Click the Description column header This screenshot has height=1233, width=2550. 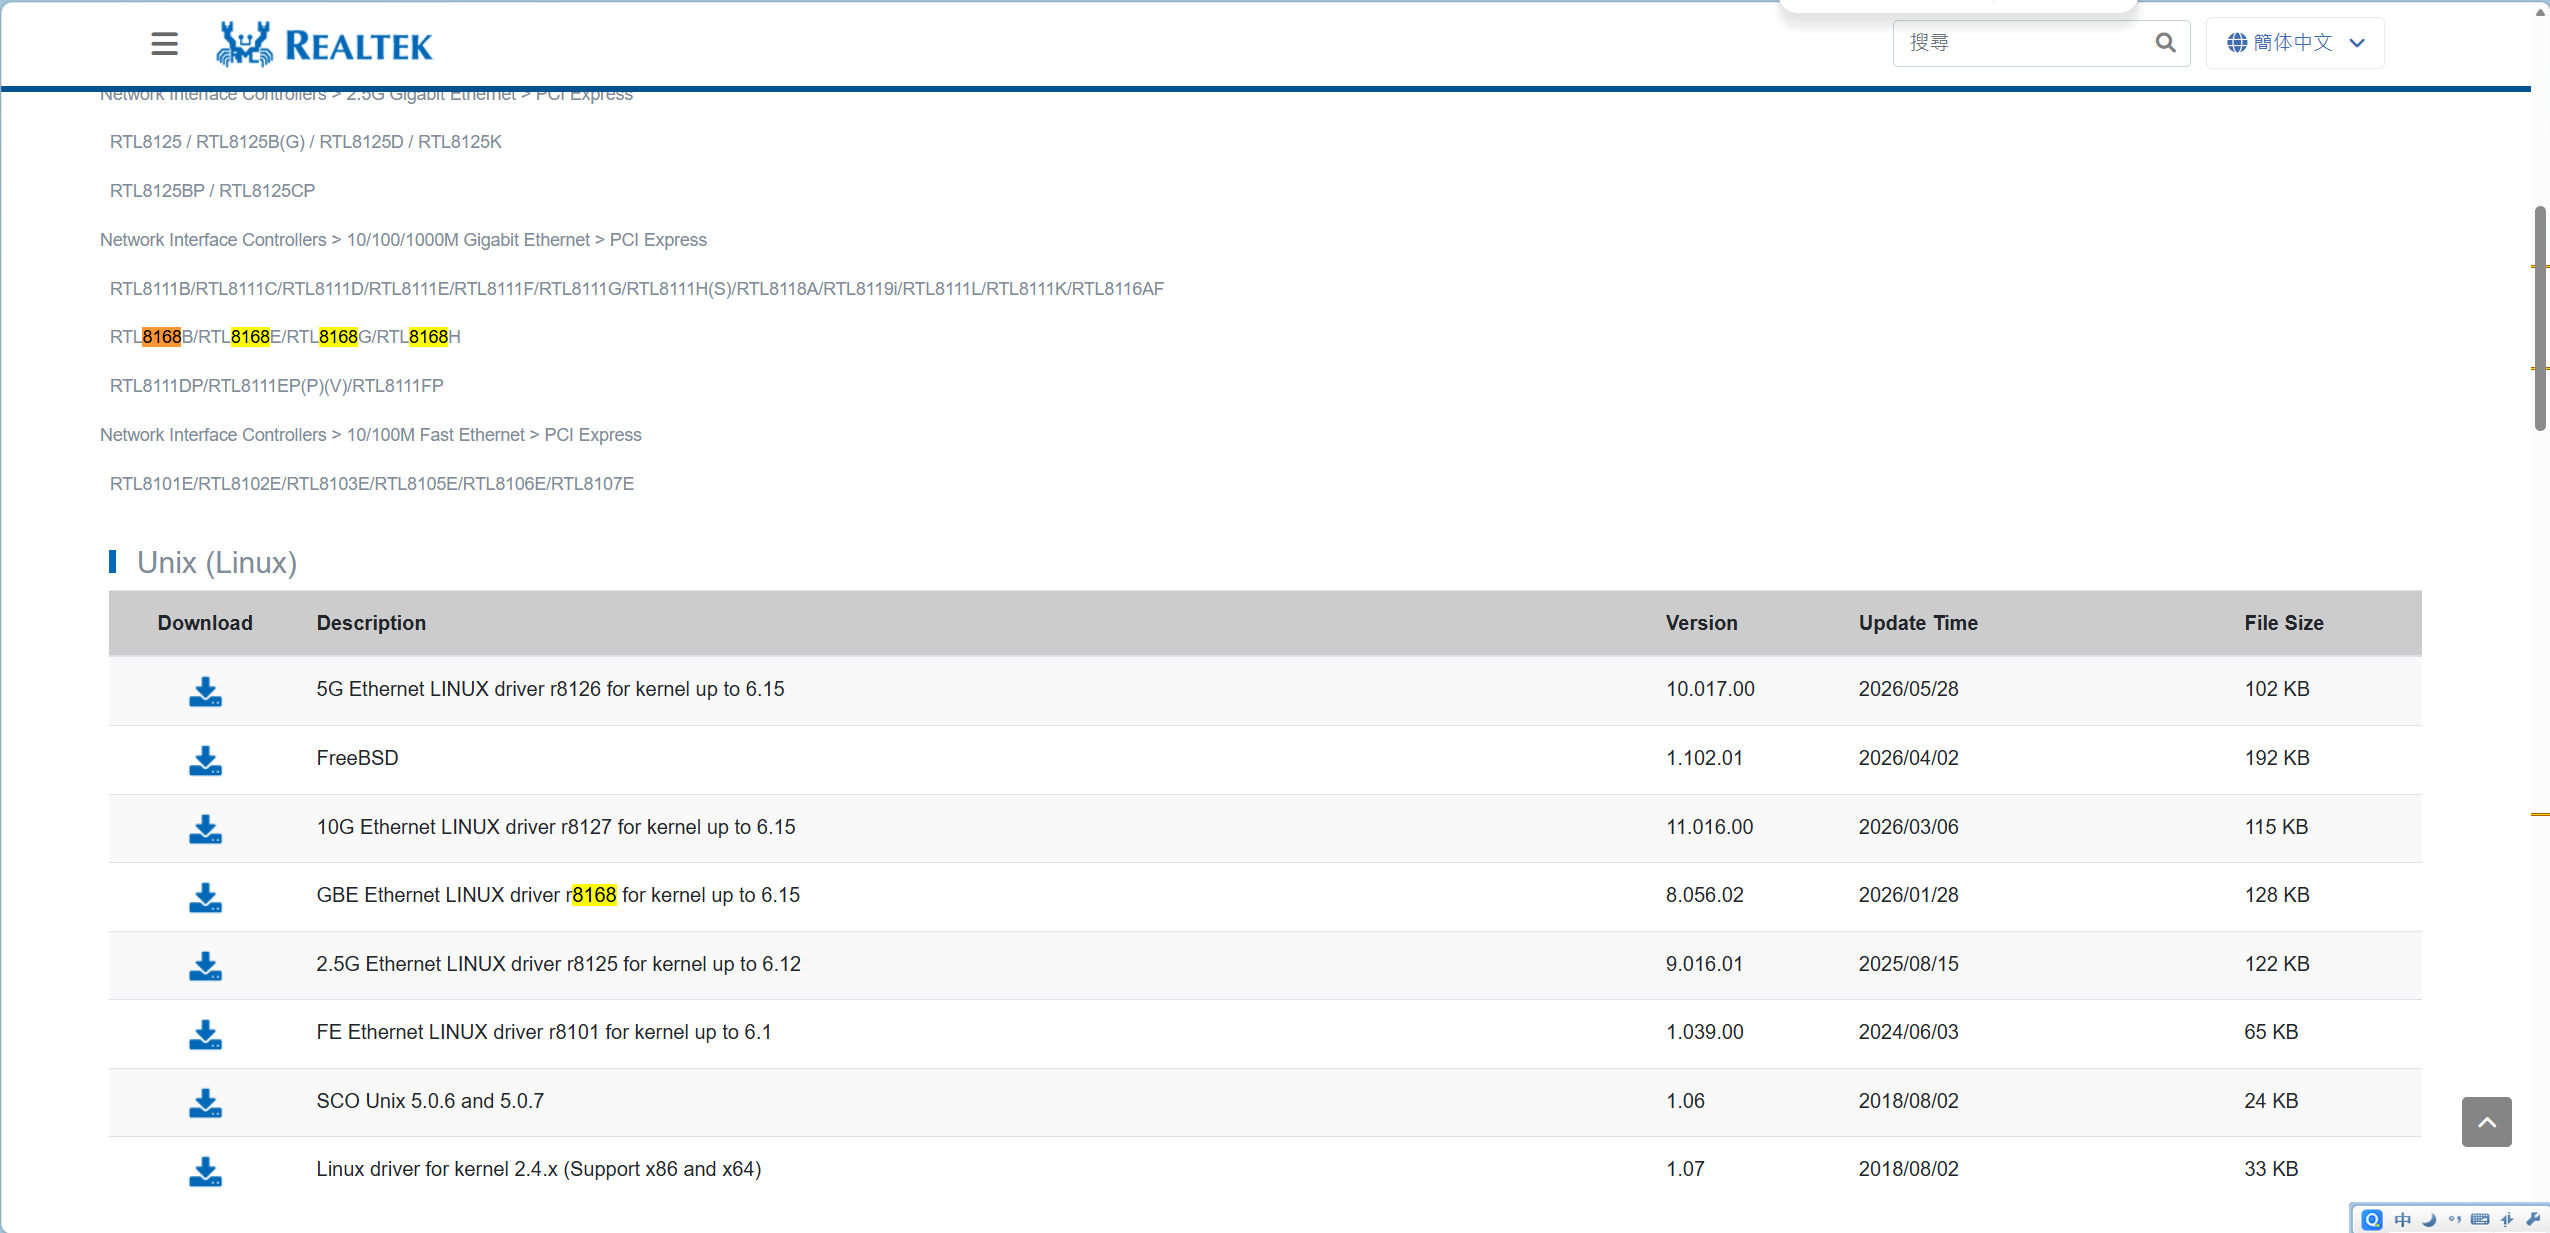click(371, 623)
